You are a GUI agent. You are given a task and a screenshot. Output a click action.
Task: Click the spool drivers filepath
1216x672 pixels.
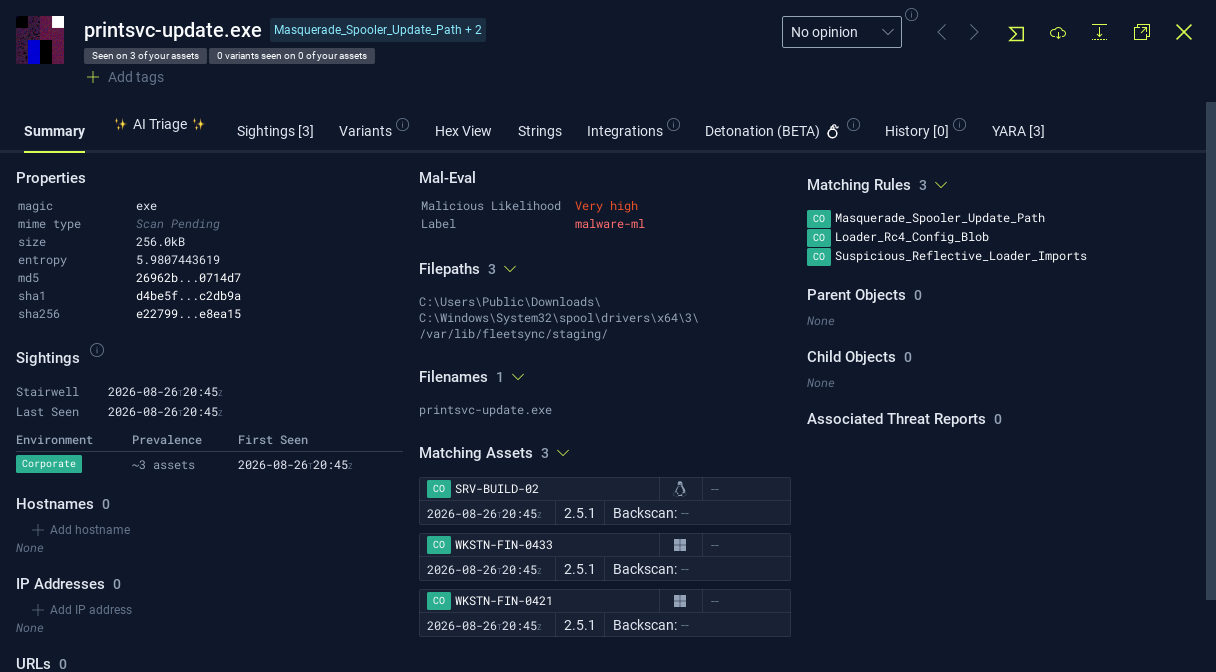[x=559, y=318]
